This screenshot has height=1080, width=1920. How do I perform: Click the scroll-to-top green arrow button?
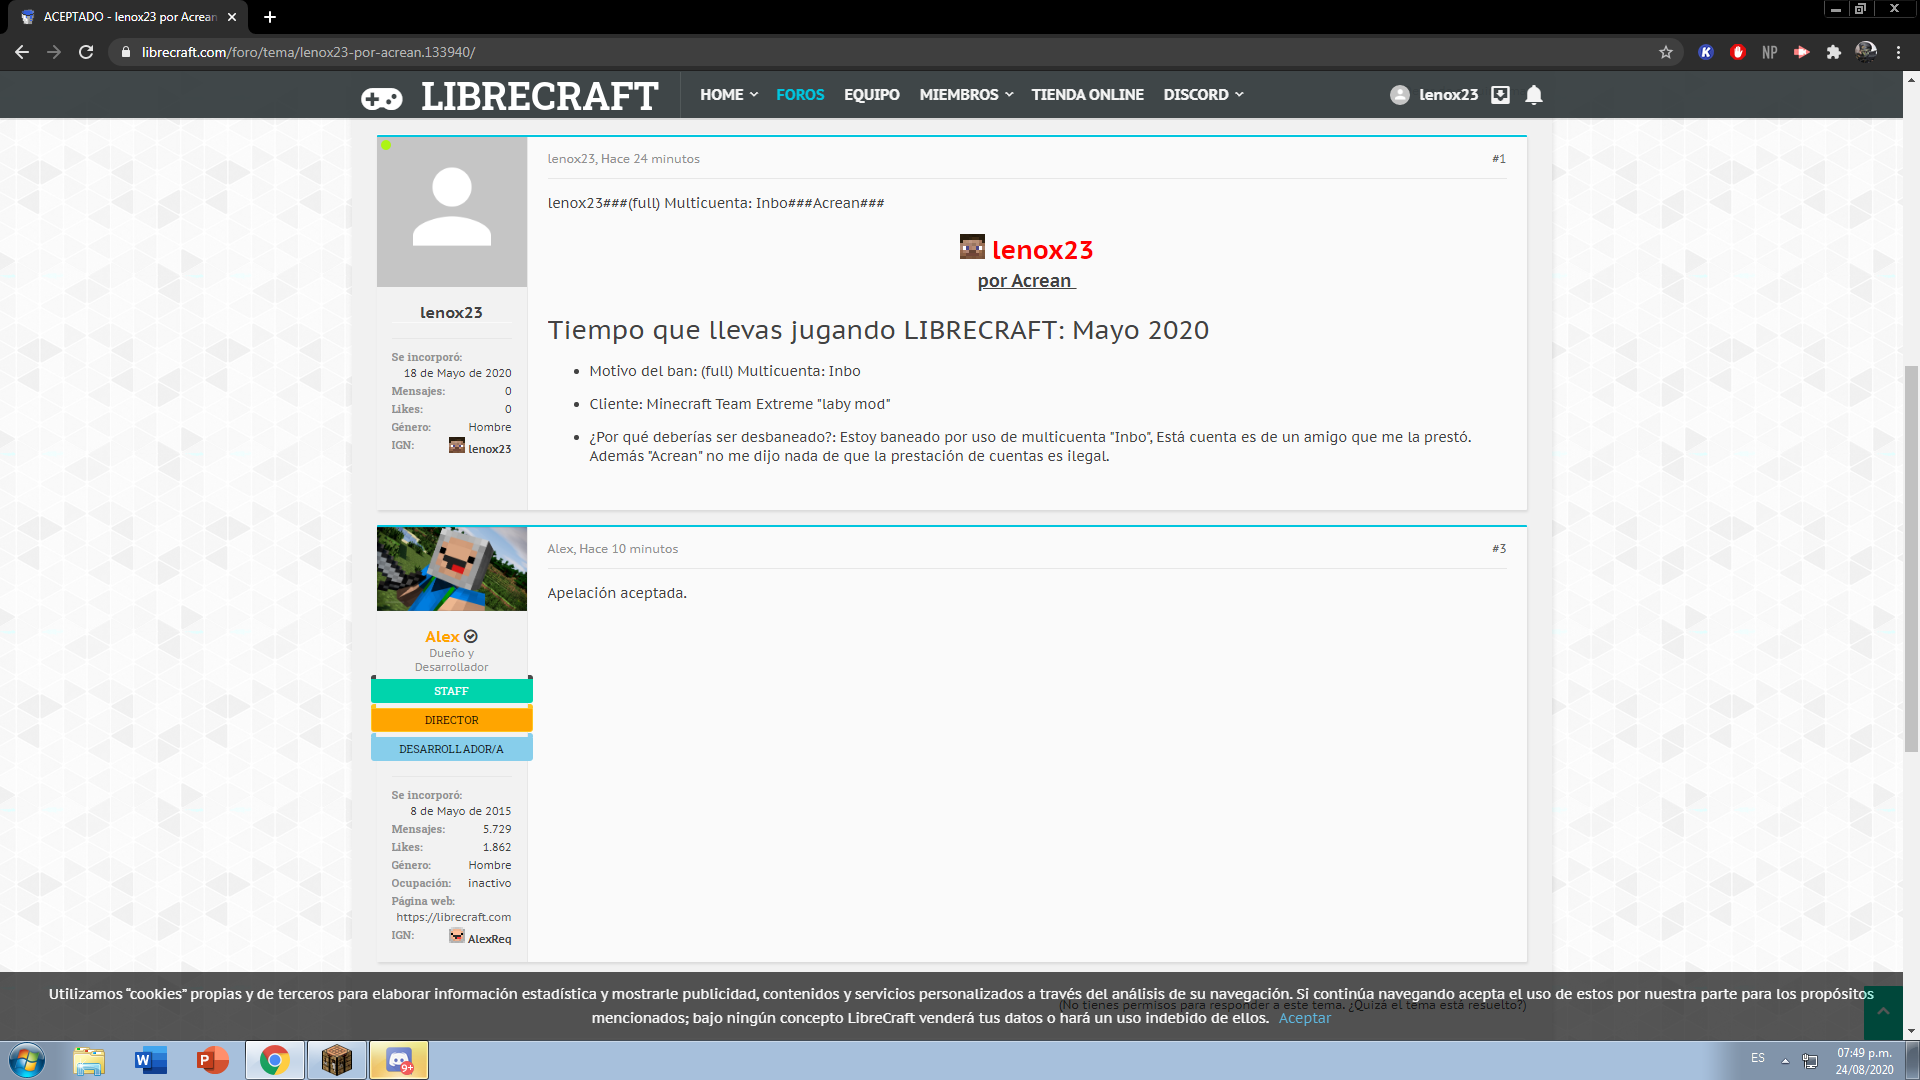coord(1883,1012)
